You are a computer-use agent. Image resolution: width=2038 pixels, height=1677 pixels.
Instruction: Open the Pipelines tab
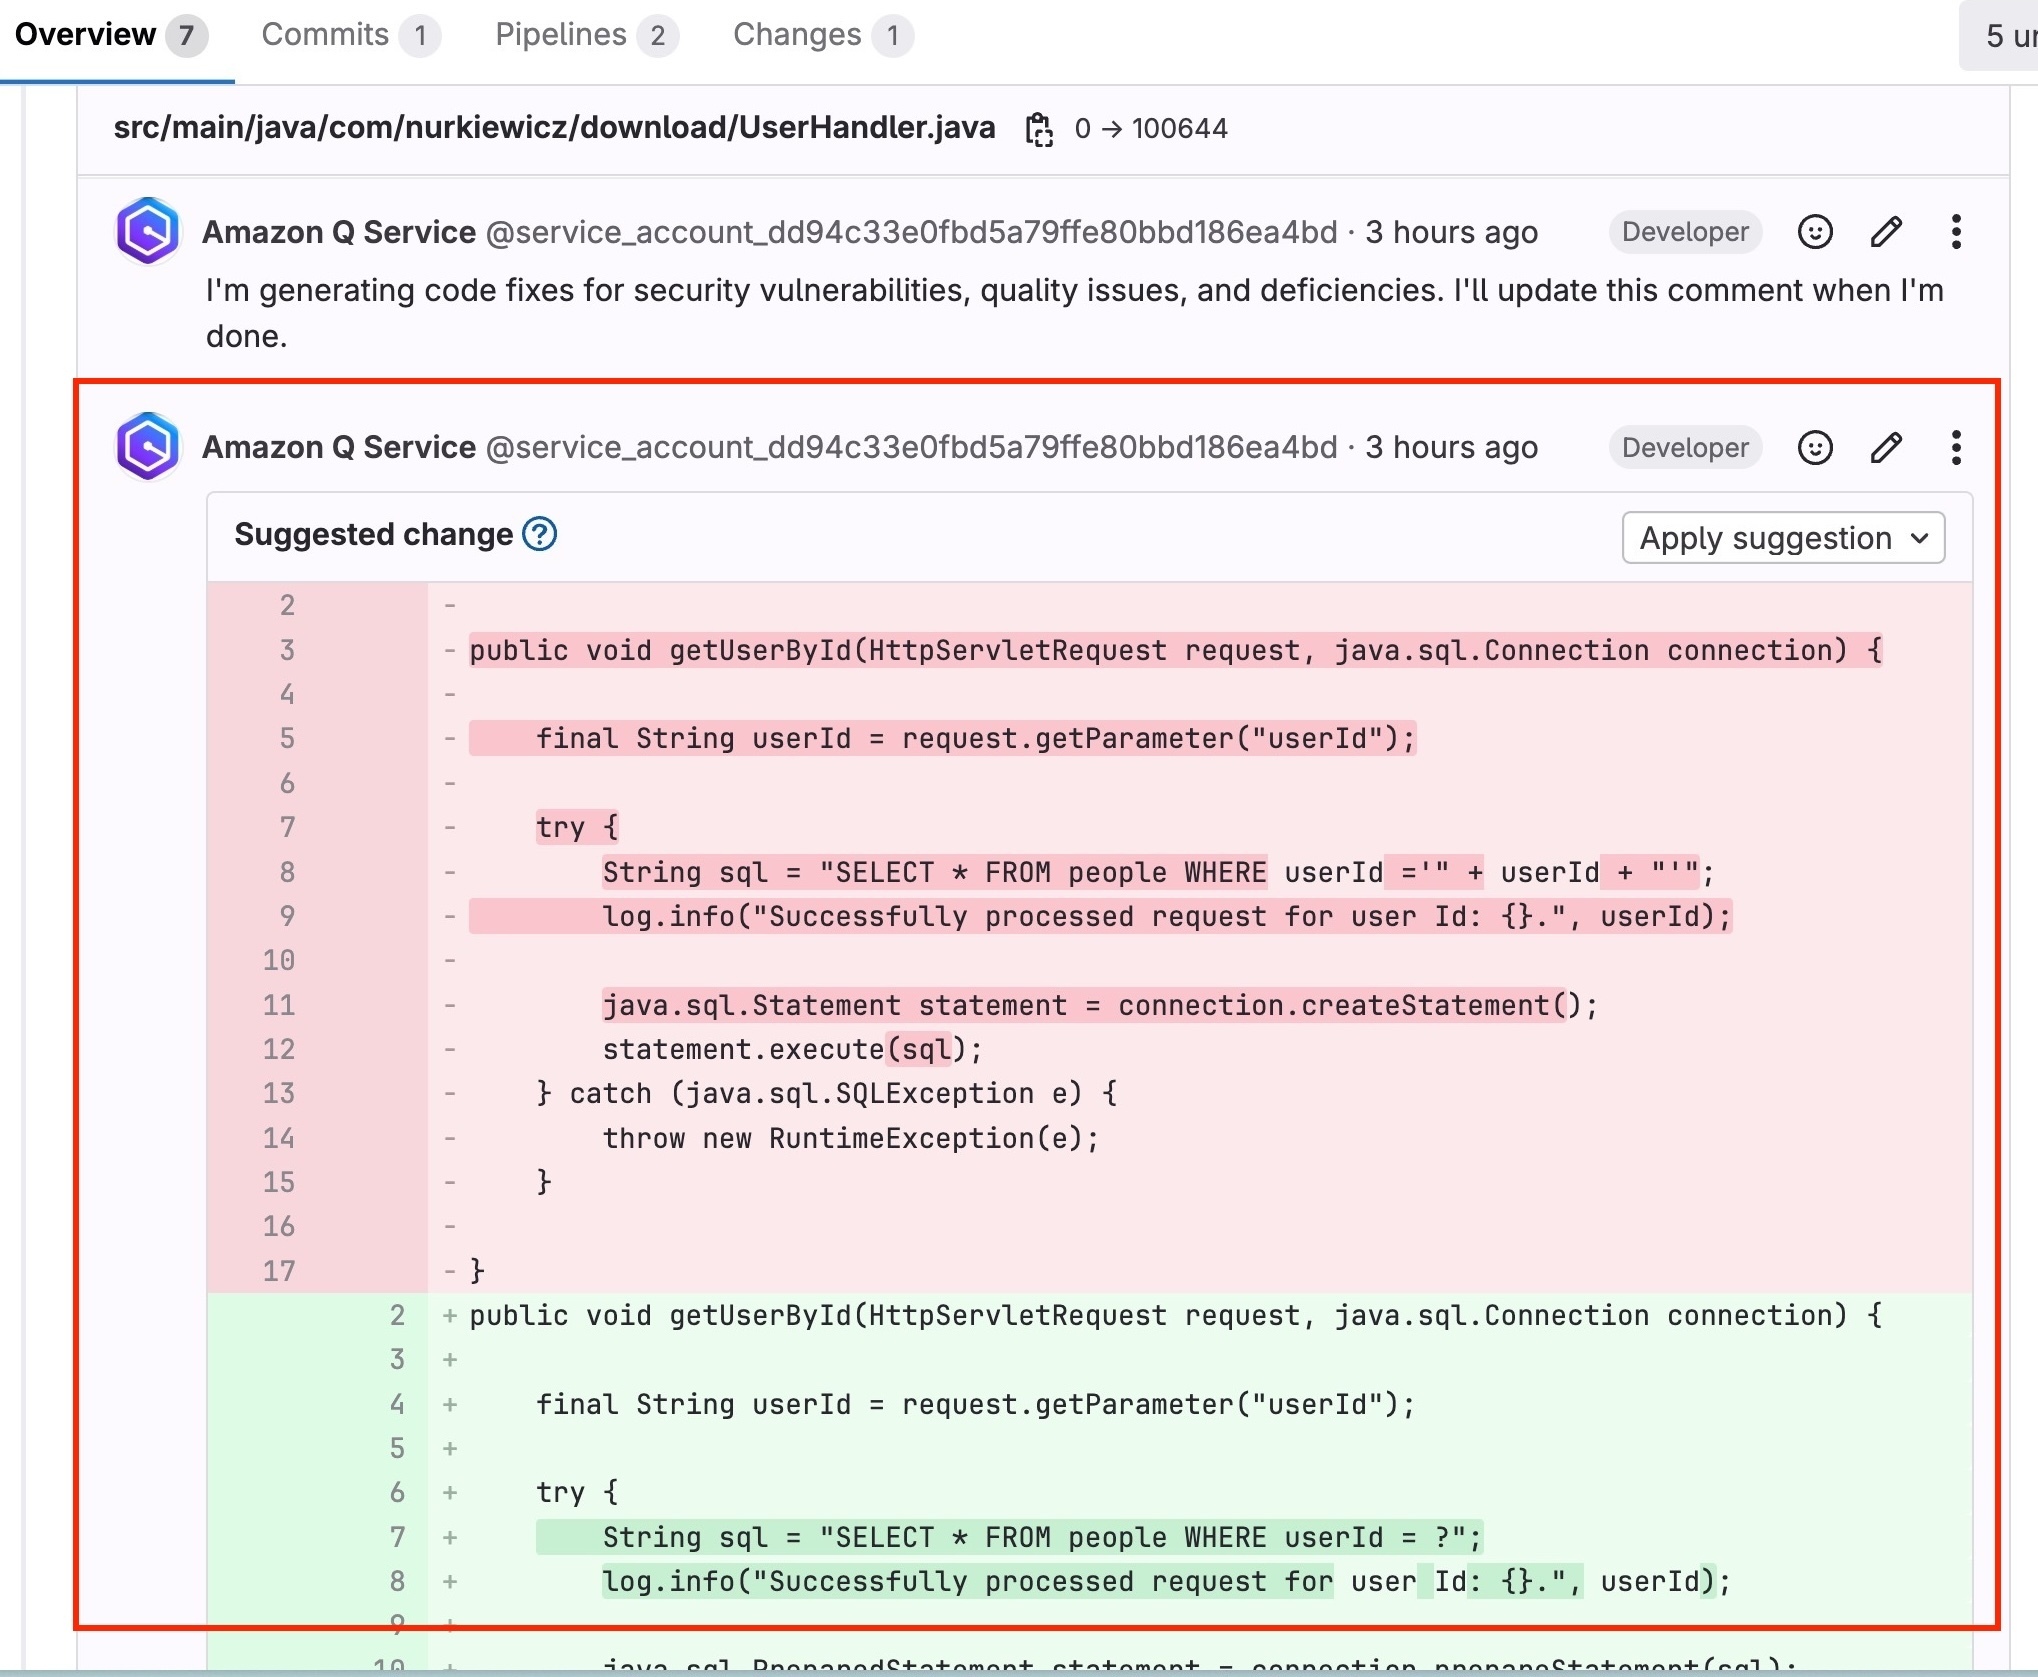point(586,35)
